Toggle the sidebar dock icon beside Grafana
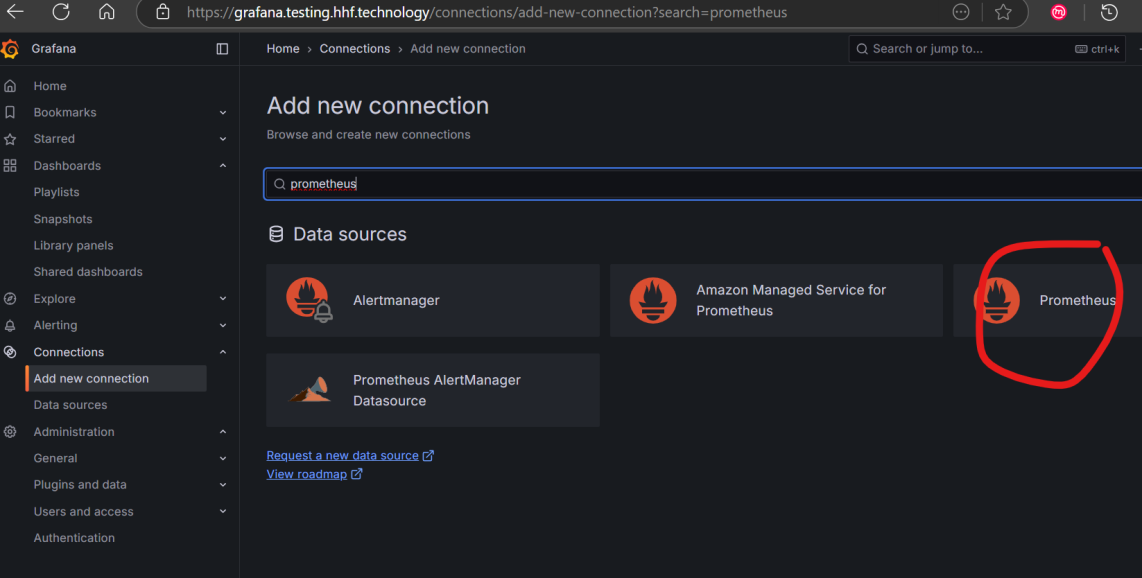Image resolution: width=1142 pixels, height=578 pixels. tap(222, 49)
